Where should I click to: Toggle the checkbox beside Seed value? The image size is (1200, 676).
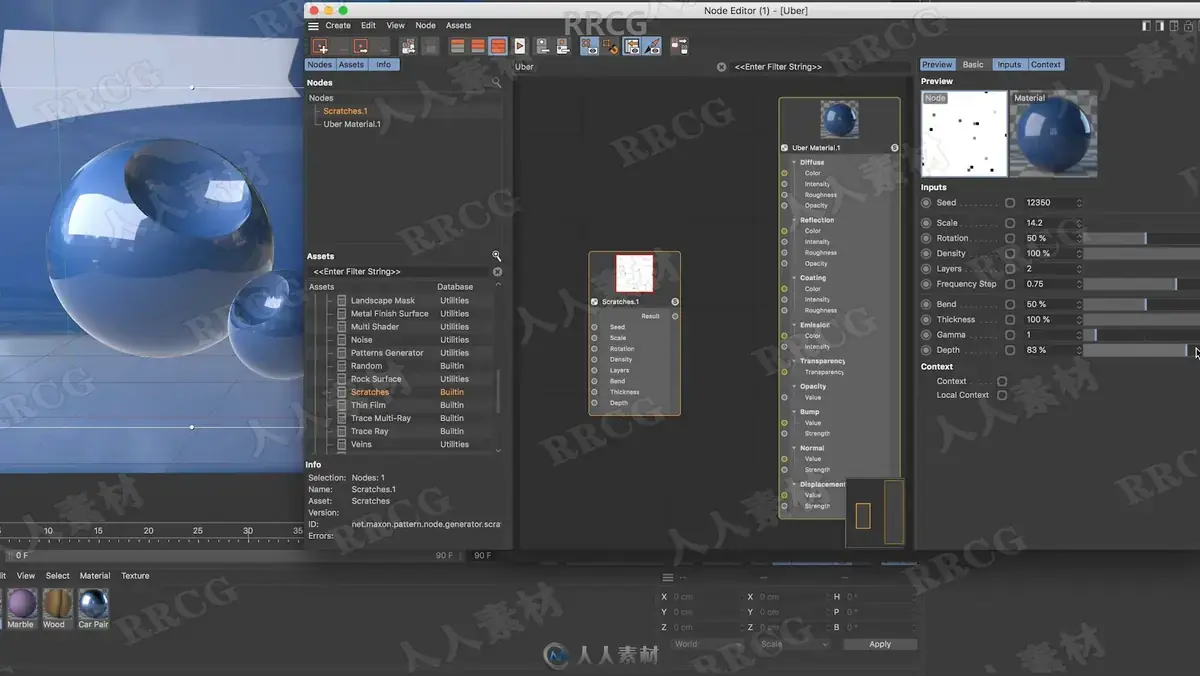click(x=1010, y=203)
